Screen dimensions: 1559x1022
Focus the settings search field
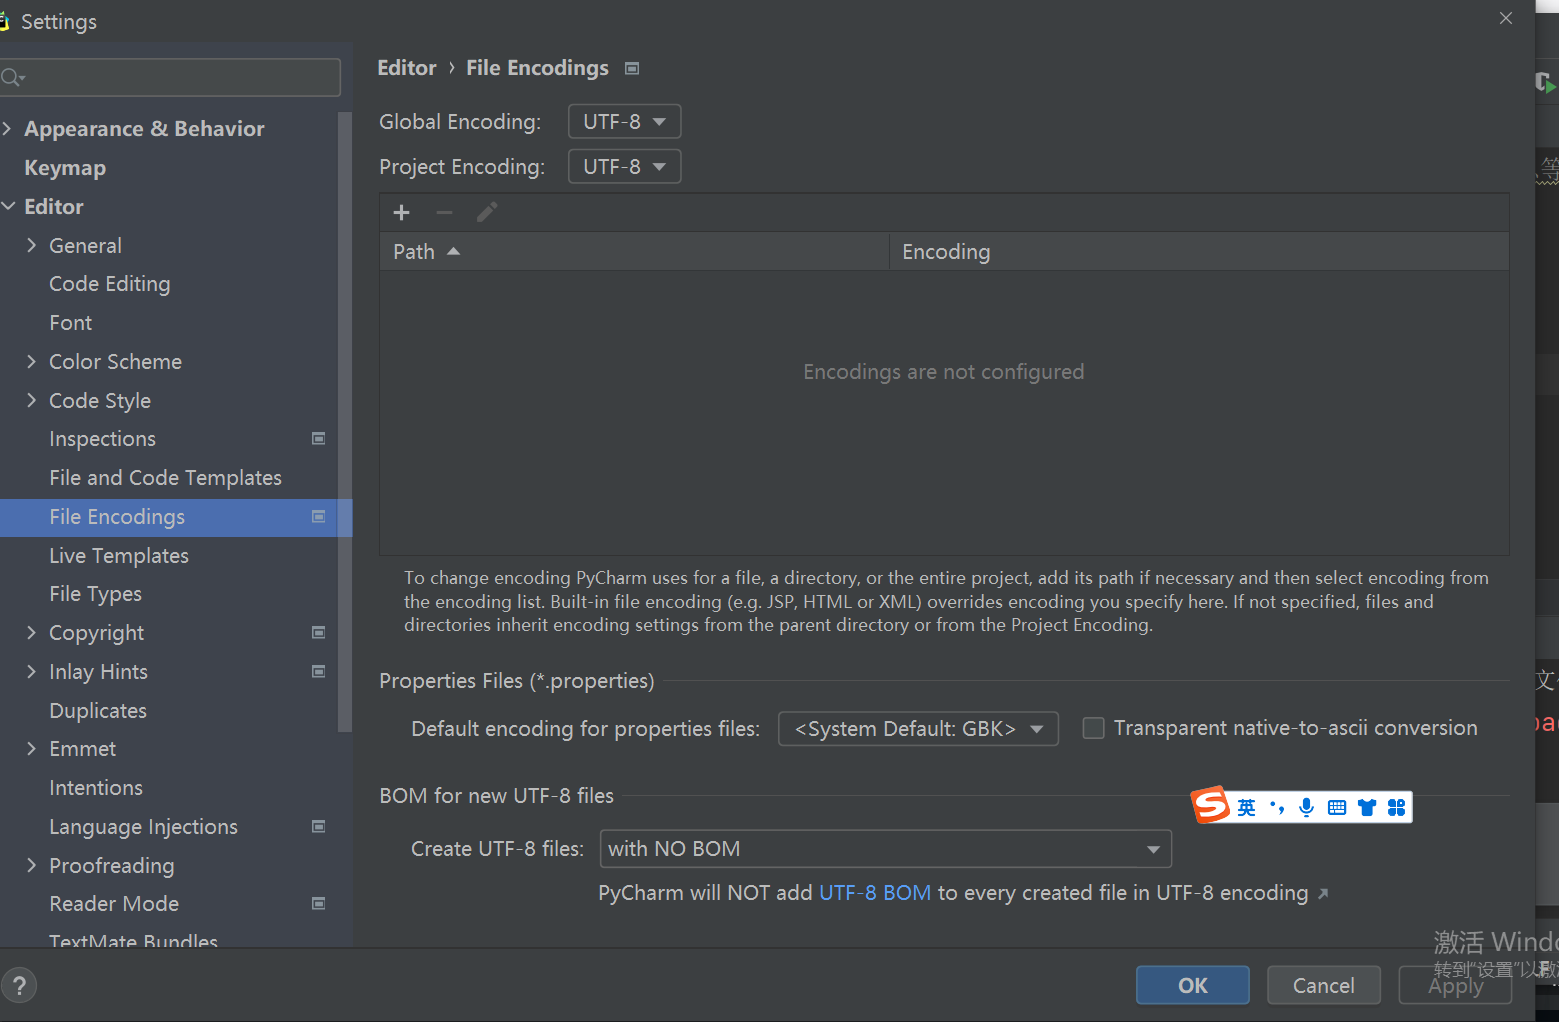(170, 77)
